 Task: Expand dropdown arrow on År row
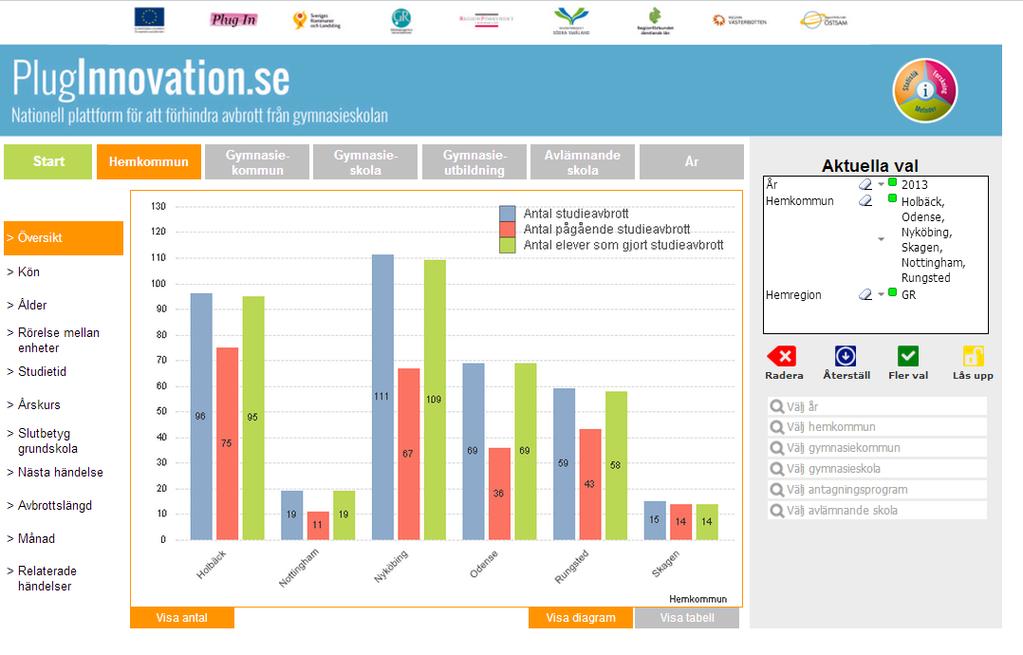[881, 185]
